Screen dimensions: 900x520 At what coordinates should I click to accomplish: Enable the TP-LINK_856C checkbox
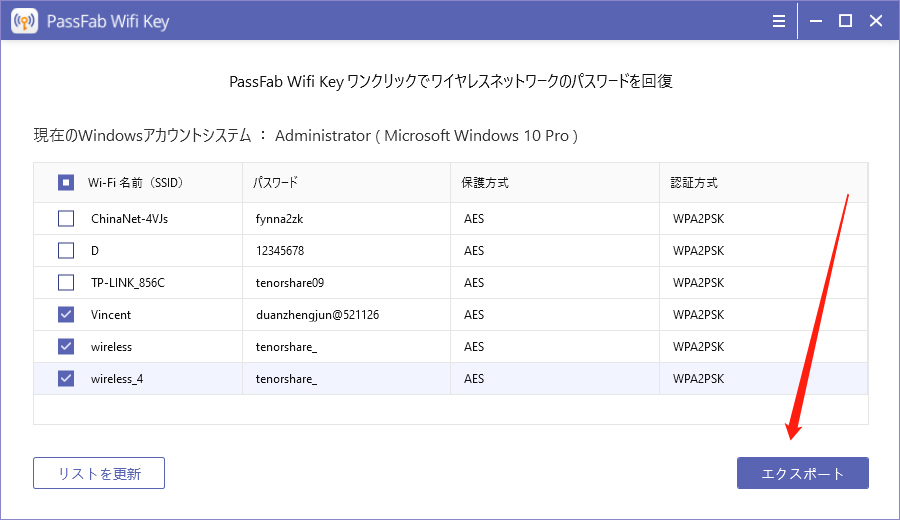tap(66, 282)
